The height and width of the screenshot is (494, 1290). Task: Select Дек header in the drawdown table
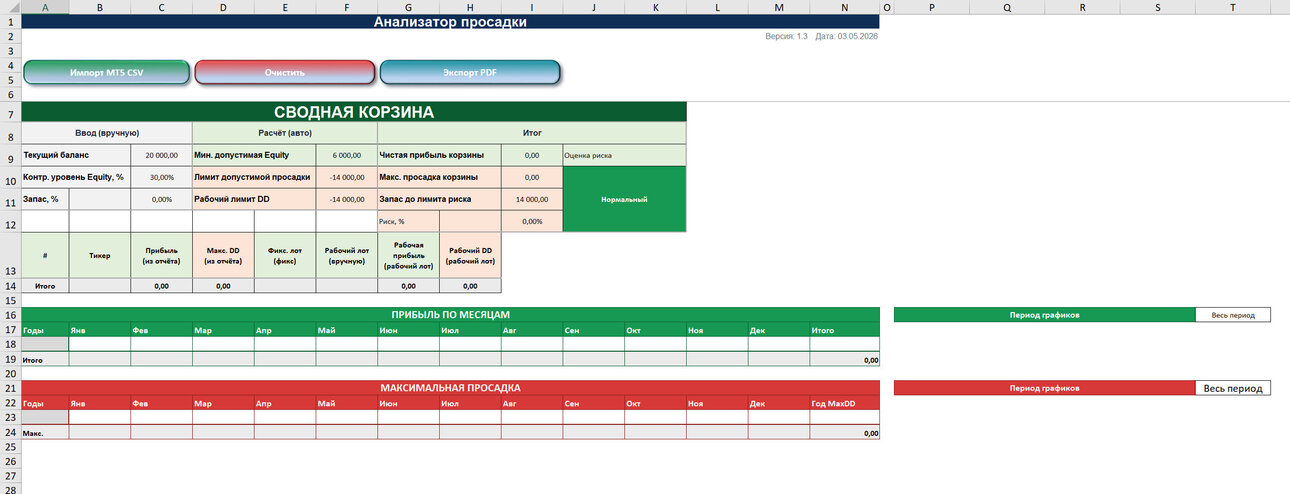pyautogui.click(x=779, y=403)
